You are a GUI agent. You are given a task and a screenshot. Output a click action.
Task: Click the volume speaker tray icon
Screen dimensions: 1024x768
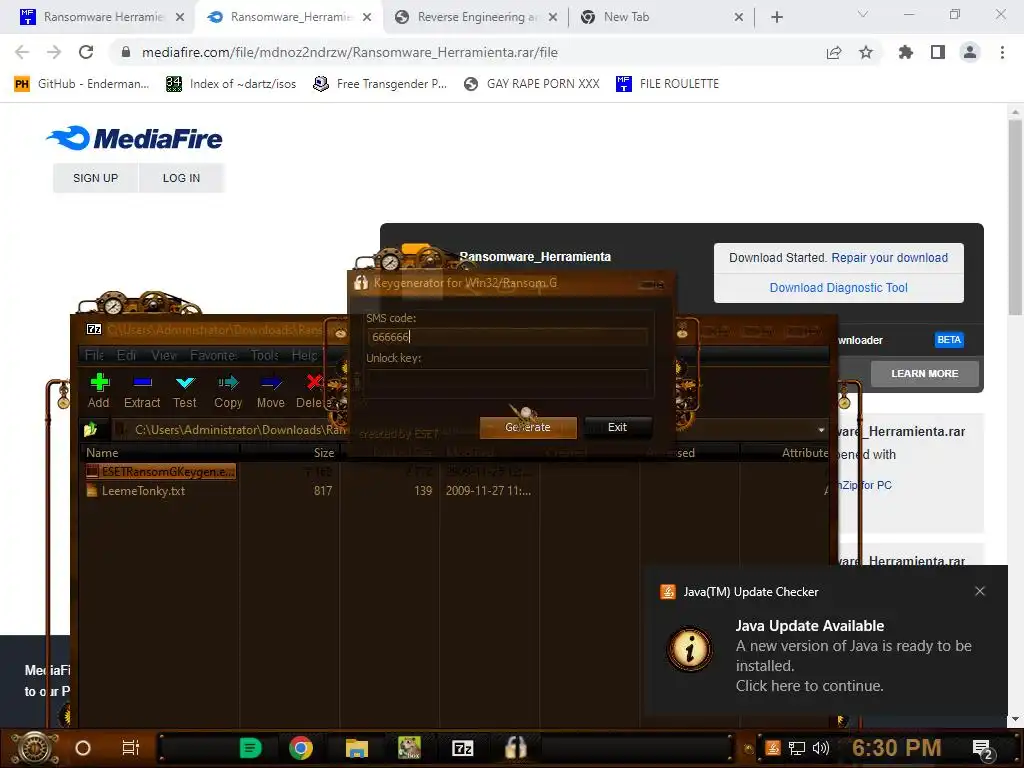tap(820, 748)
